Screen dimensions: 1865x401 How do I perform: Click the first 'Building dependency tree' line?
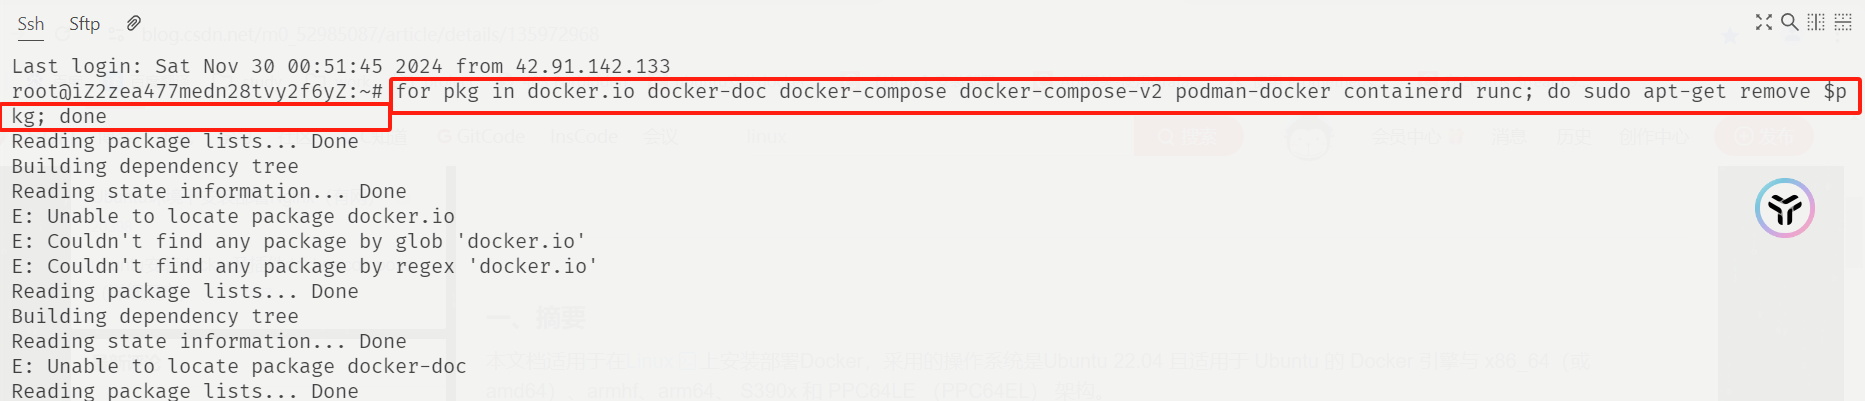(x=155, y=167)
